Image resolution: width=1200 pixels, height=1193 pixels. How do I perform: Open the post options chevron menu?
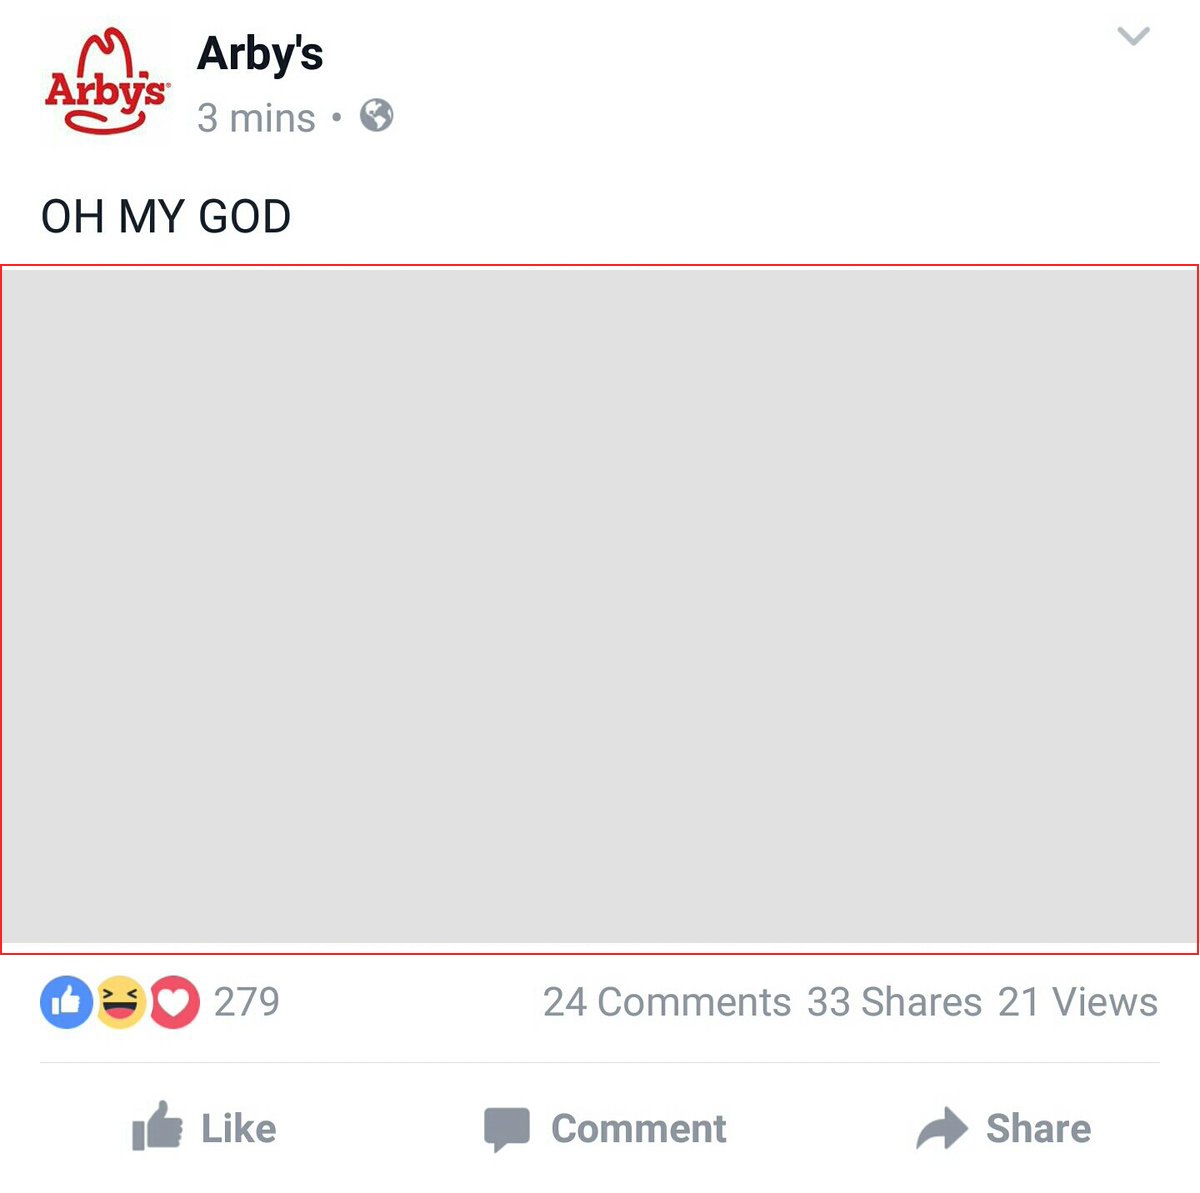1133,37
